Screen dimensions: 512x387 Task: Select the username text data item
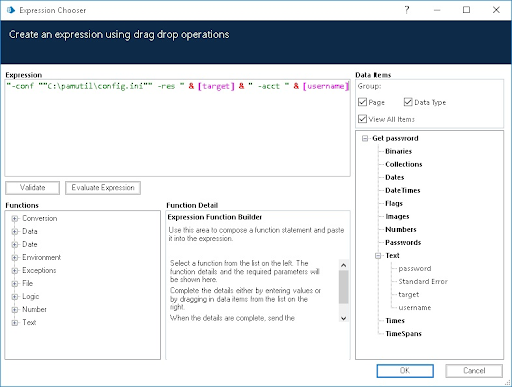point(415,308)
